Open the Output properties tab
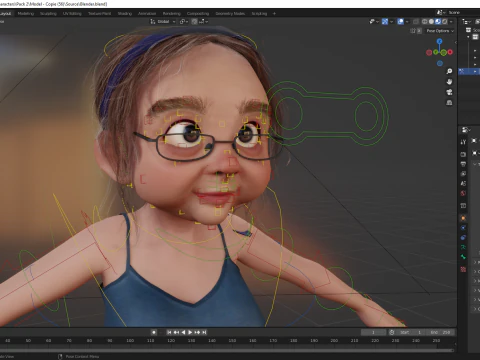Viewport: 480px width, 360px height. [463, 164]
